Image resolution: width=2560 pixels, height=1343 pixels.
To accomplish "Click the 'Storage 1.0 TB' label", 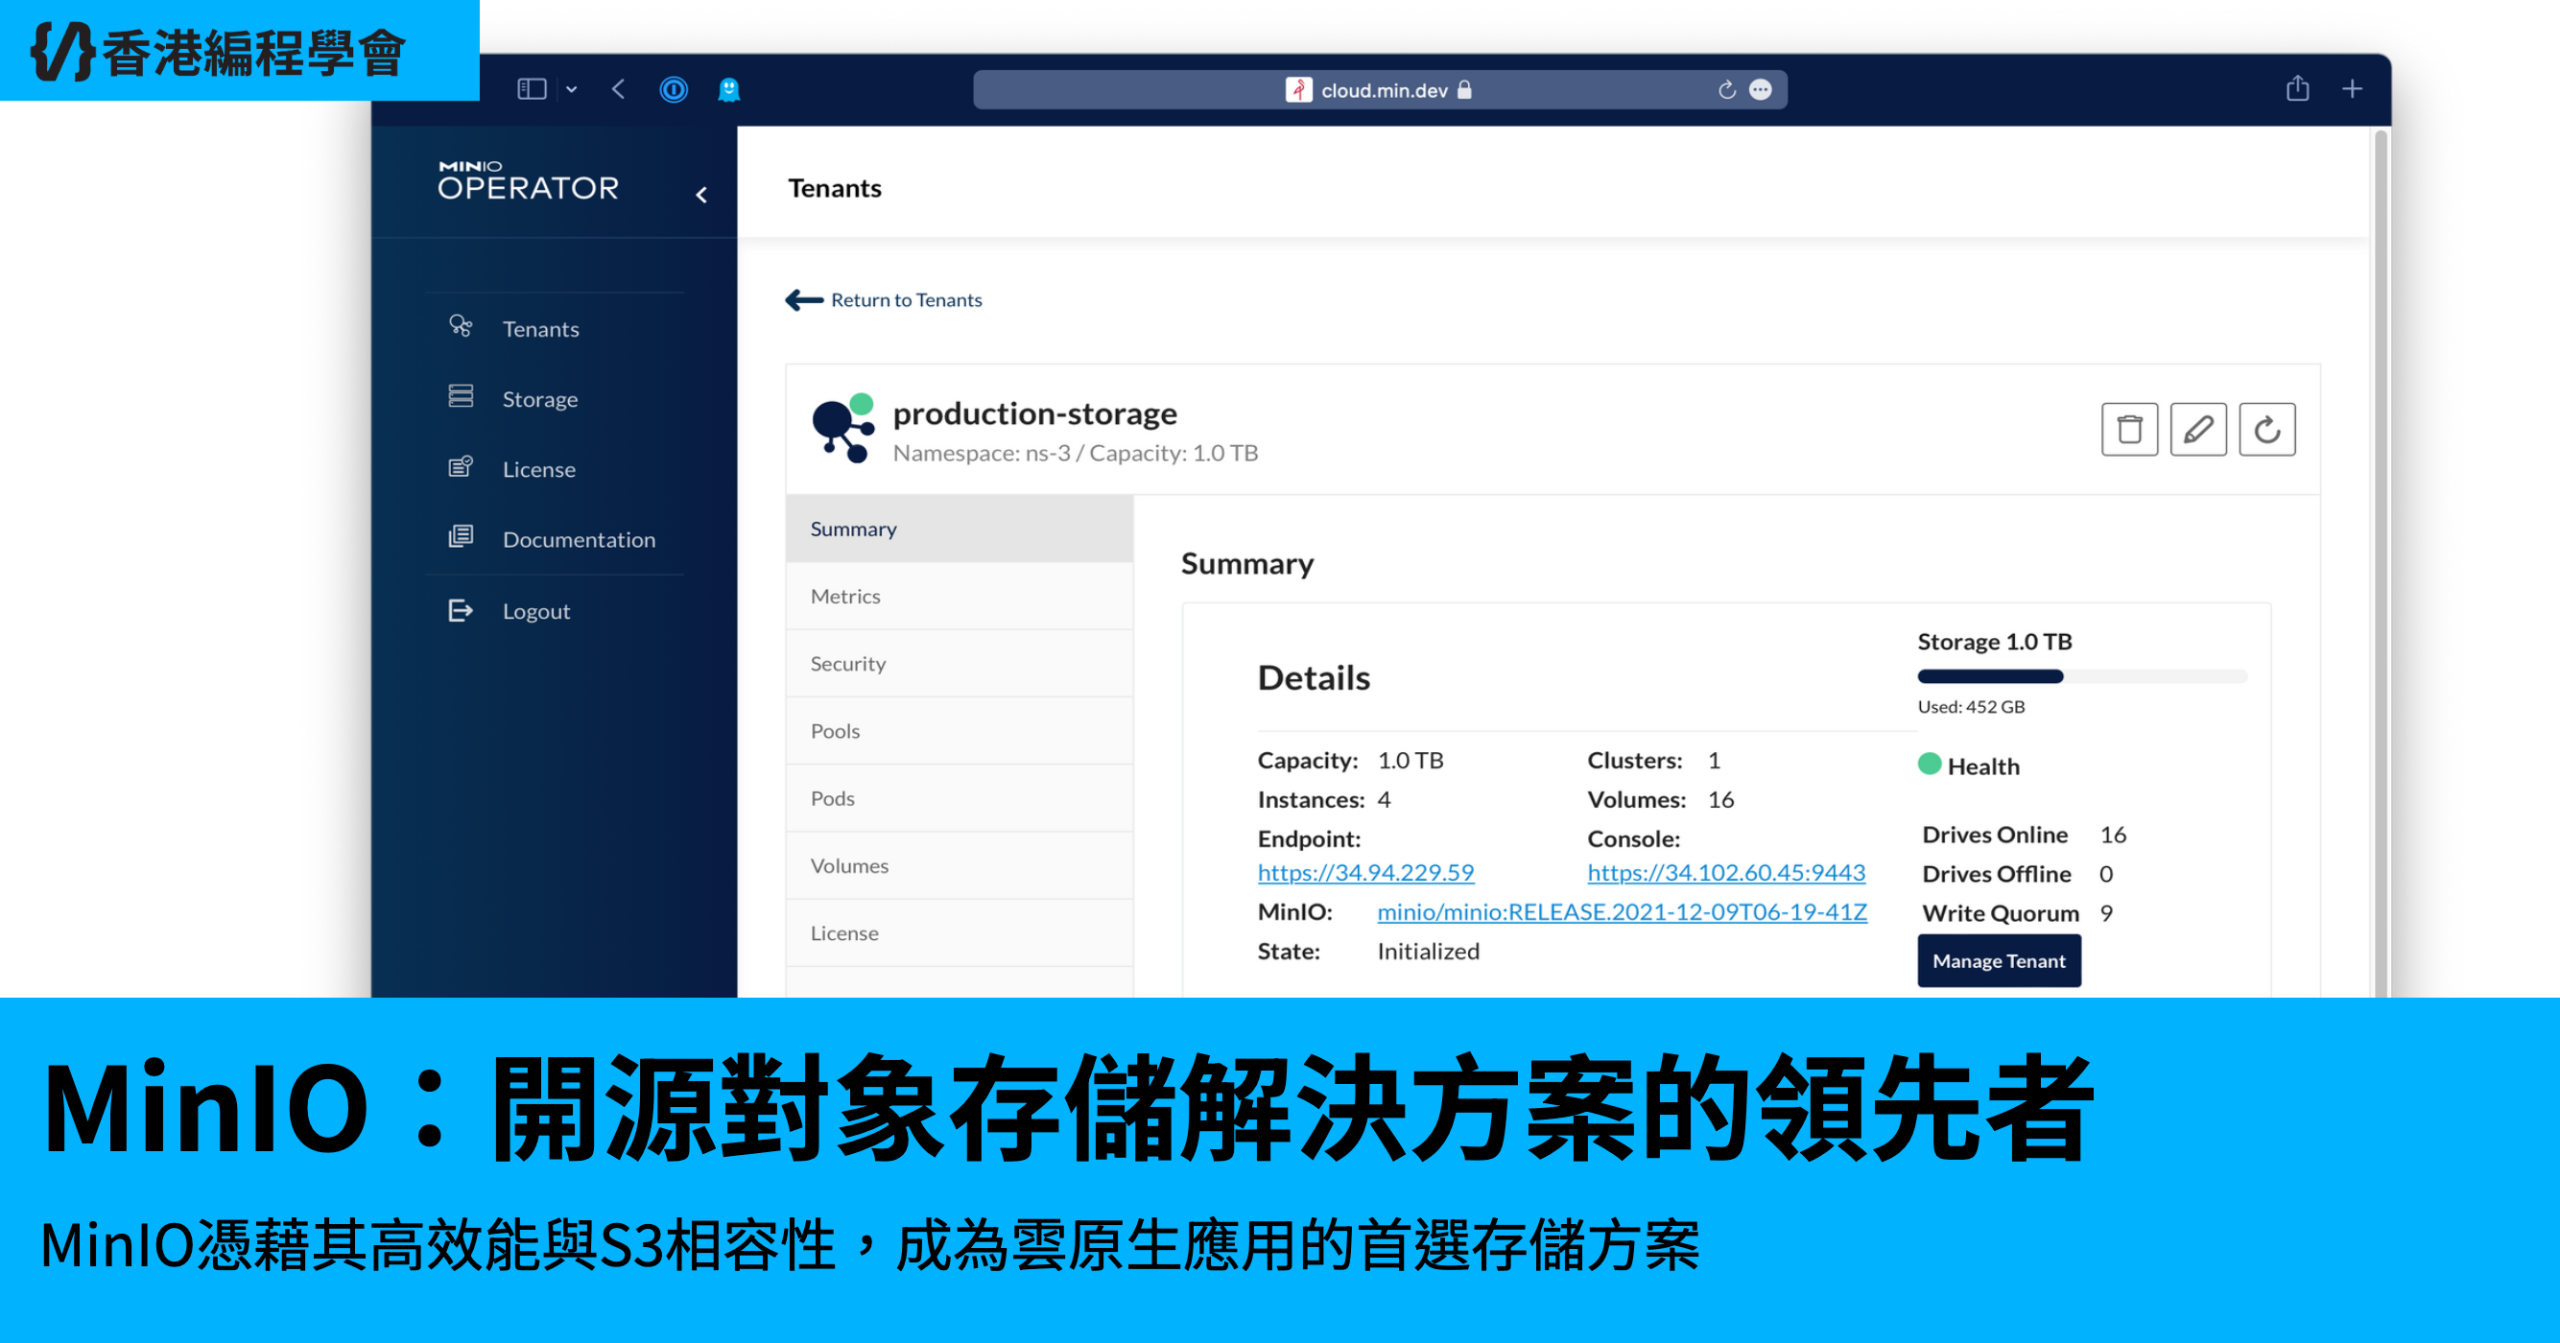I will pos(1995,642).
